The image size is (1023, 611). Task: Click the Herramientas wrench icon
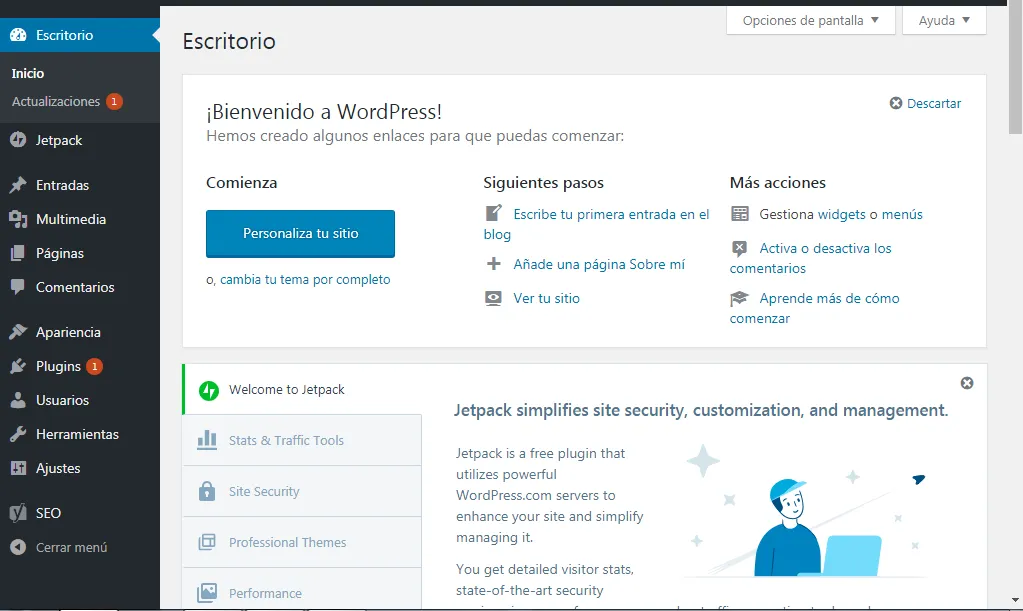[x=18, y=434]
